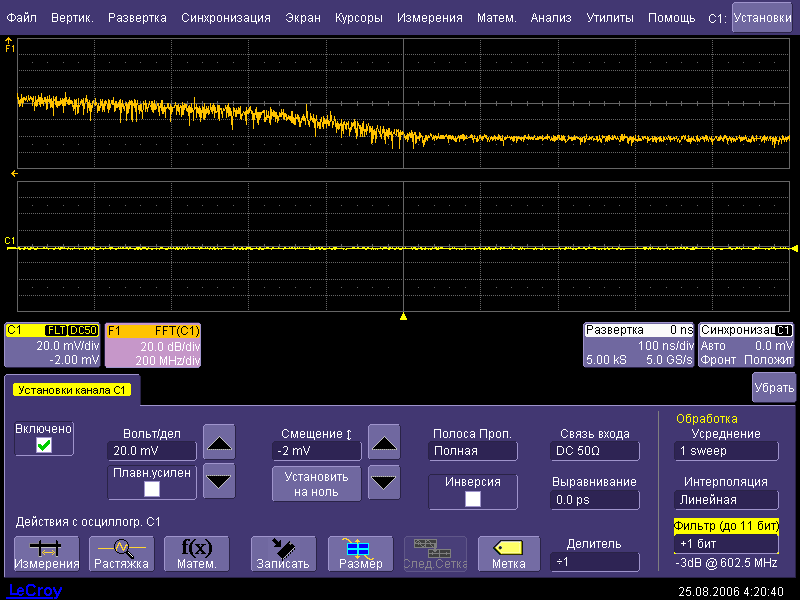Click the Метка label icon button
The width and height of the screenshot is (800, 600).
coord(508,553)
